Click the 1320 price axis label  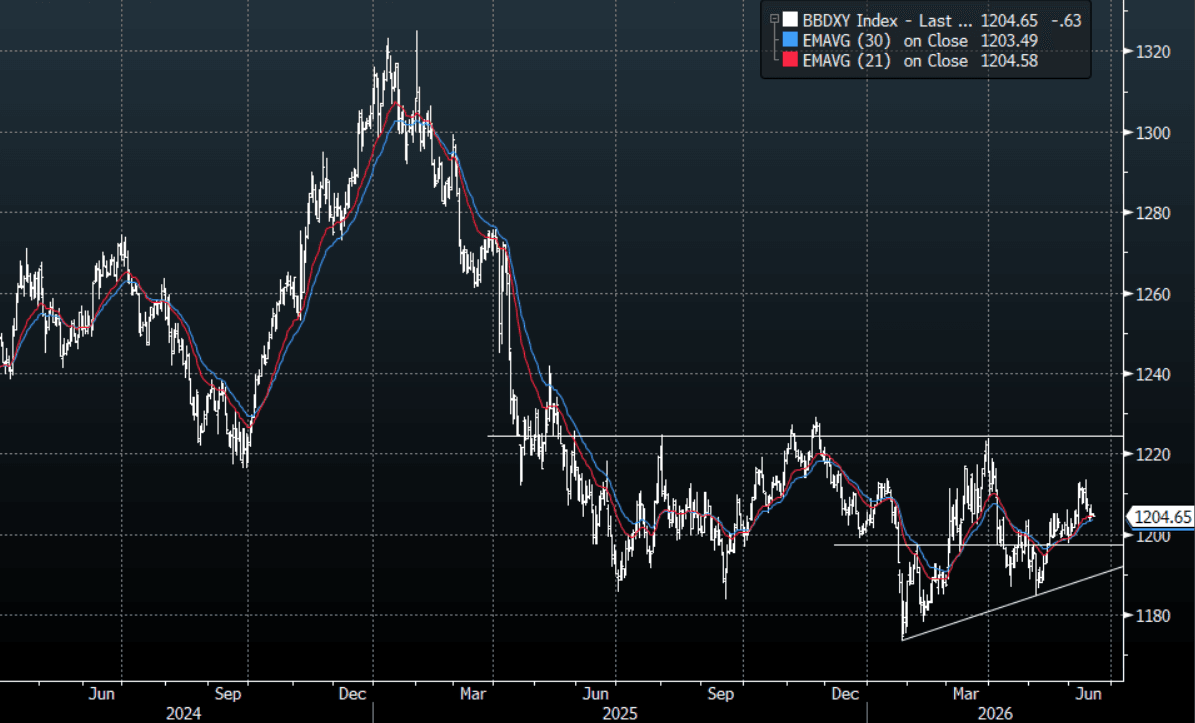(x=1154, y=52)
